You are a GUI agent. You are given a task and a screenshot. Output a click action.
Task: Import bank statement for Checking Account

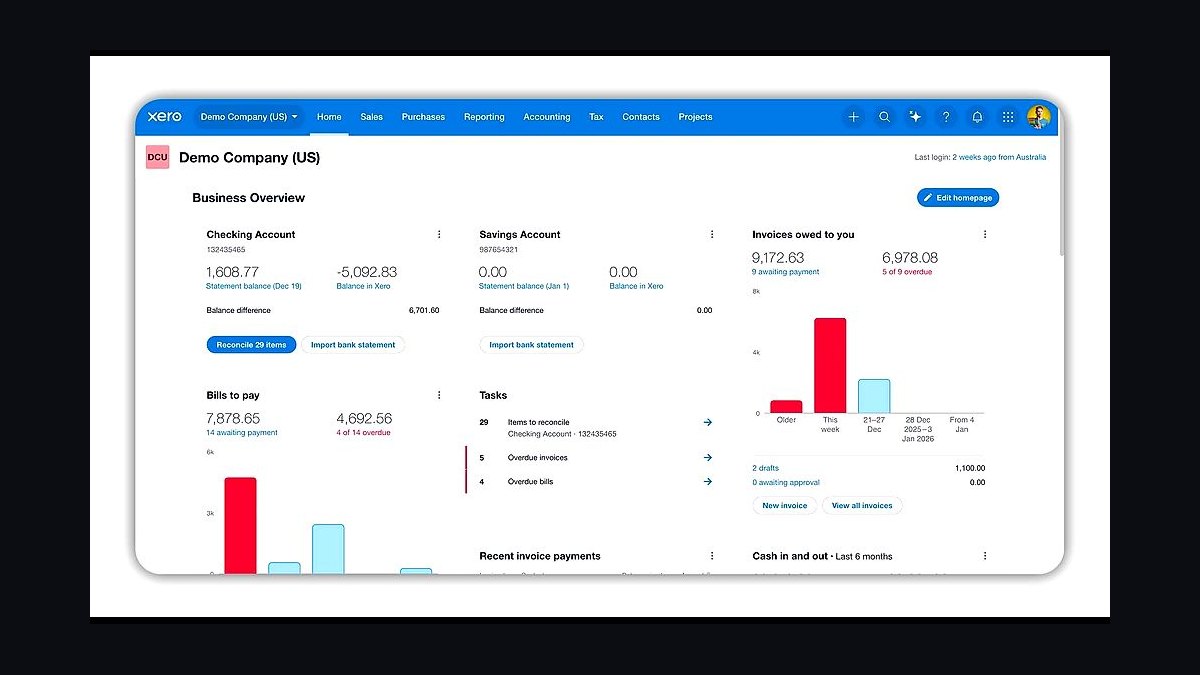tap(353, 345)
